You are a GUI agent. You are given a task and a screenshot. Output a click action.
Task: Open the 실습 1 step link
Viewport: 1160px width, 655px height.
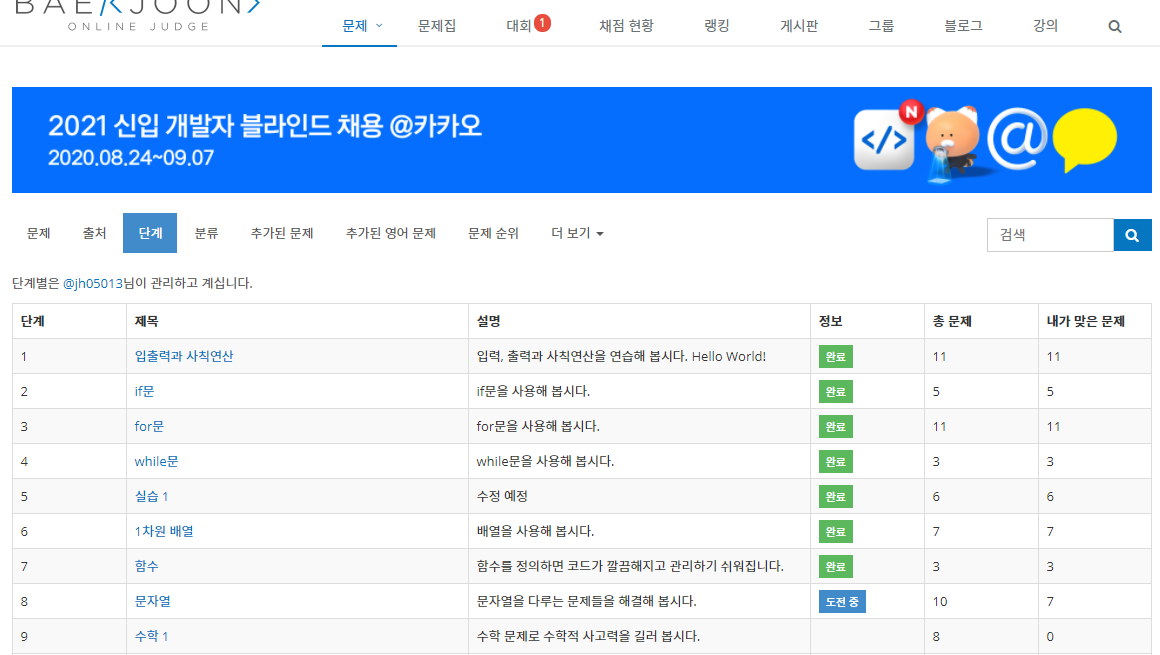(151, 497)
